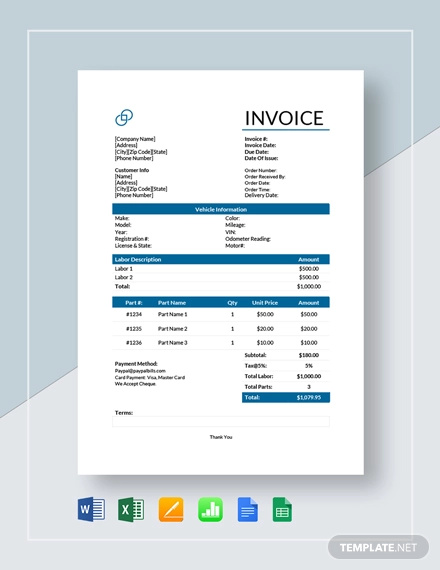Click the Google Sheets format icon
The image size is (440, 570).
tap(282, 509)
